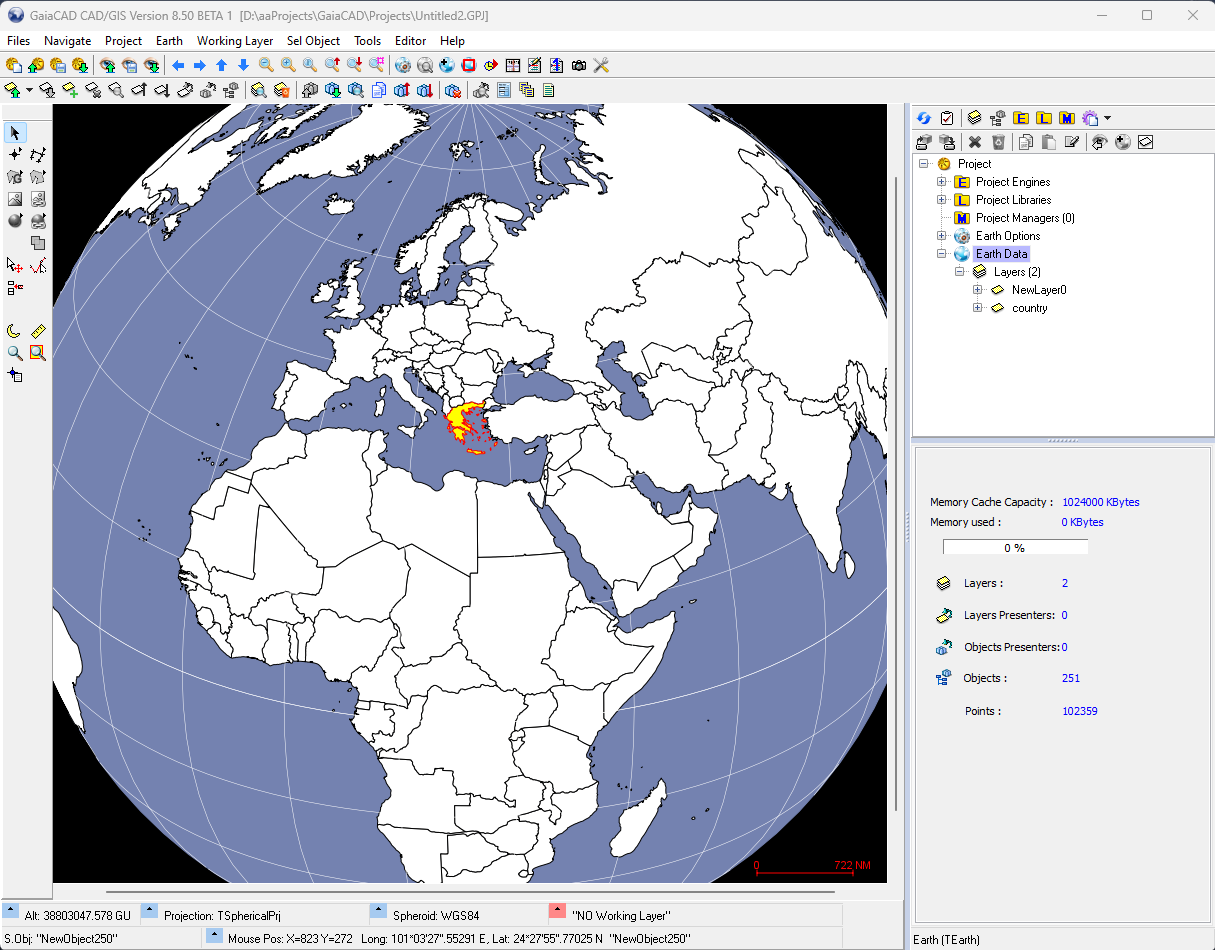Screen dimensions: 1215x951
Task: Select the arrow pointer tool
Action: point(15,133)
